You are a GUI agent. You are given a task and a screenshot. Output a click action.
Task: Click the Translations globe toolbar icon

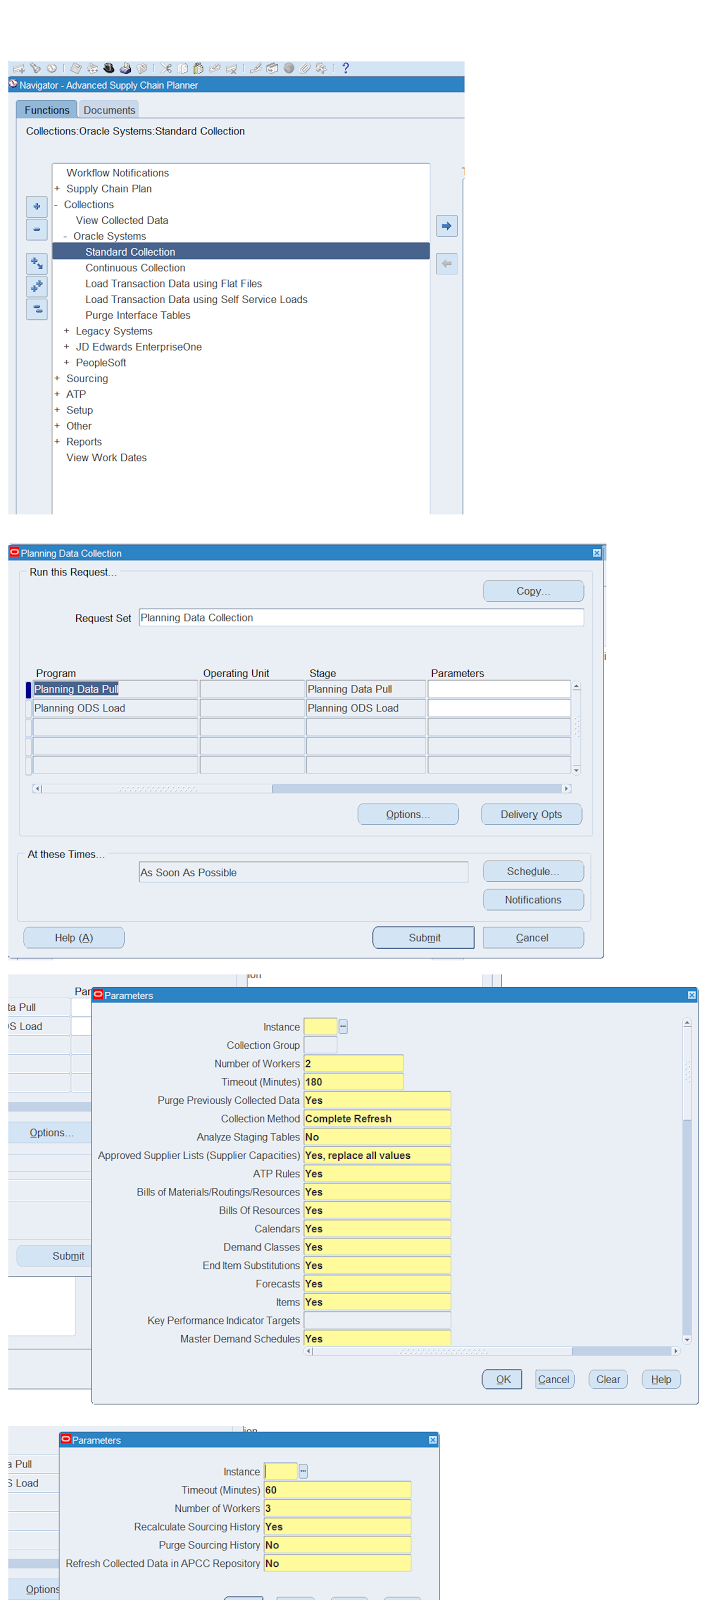(288, 68)
